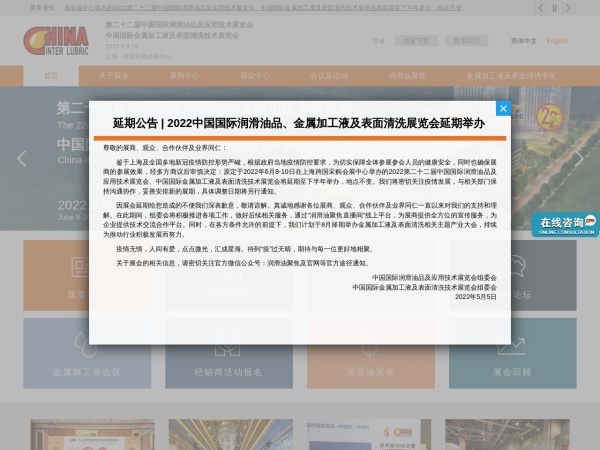Click the China Inter Lubric logo
This screenshot has width=600, height=450.
point(56,41)
